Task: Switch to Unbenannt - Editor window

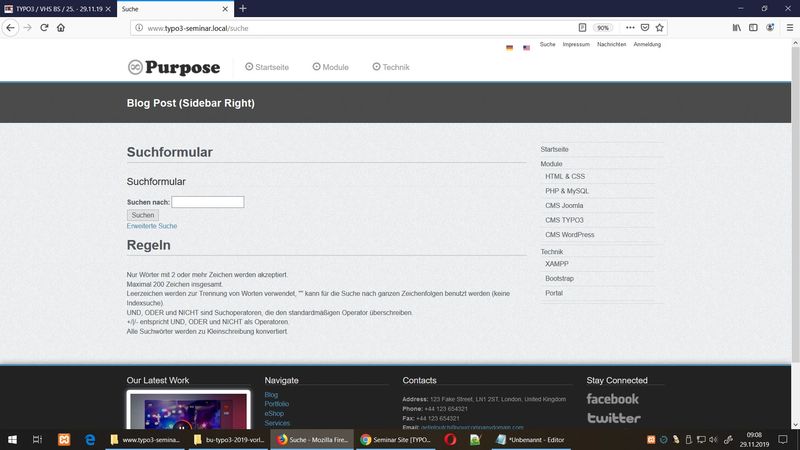Action: point(531,439)
